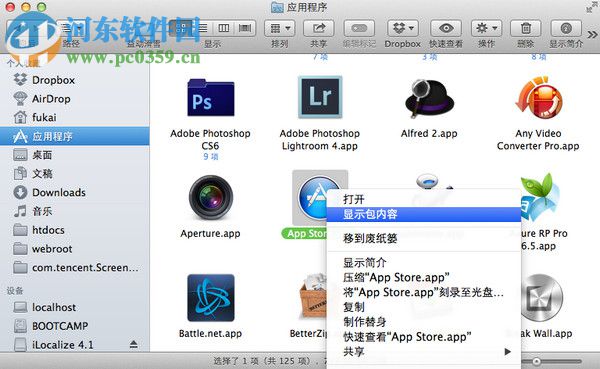The width and height of the screenshot is (600, 369).
Task: Eject the iLocalize 4.1 volume
Action: (x=134, y=345)
